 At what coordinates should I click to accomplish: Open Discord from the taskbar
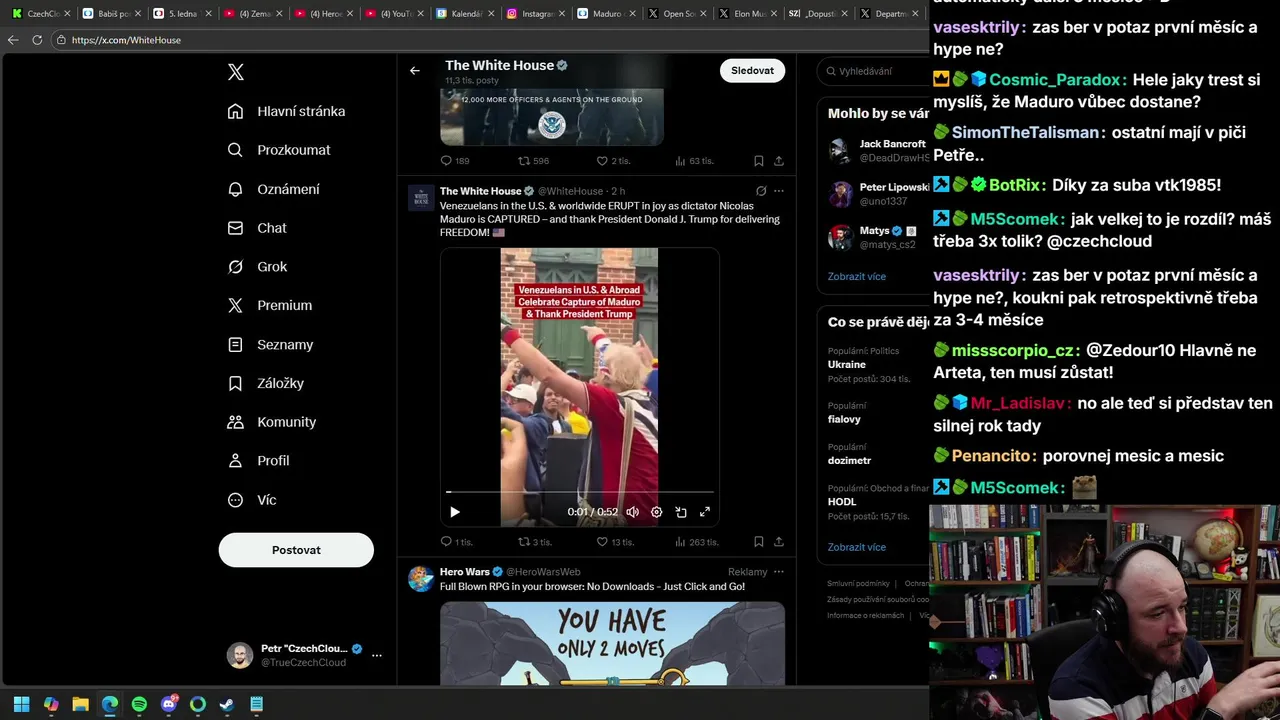pos(169,704)
